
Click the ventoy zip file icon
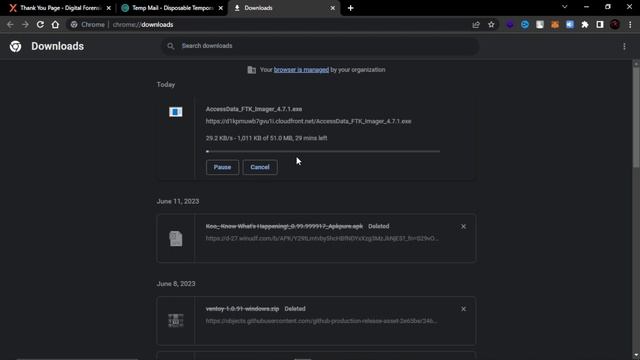tap(176, 321)
